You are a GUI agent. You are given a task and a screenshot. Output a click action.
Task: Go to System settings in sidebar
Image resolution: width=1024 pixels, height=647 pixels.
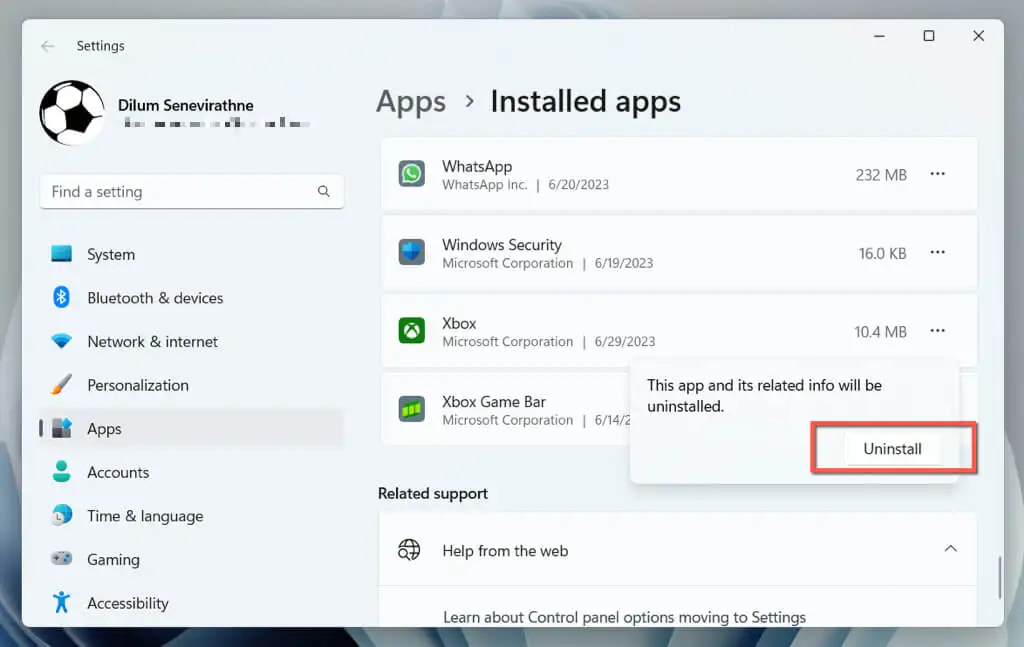(x=110, y=255)
